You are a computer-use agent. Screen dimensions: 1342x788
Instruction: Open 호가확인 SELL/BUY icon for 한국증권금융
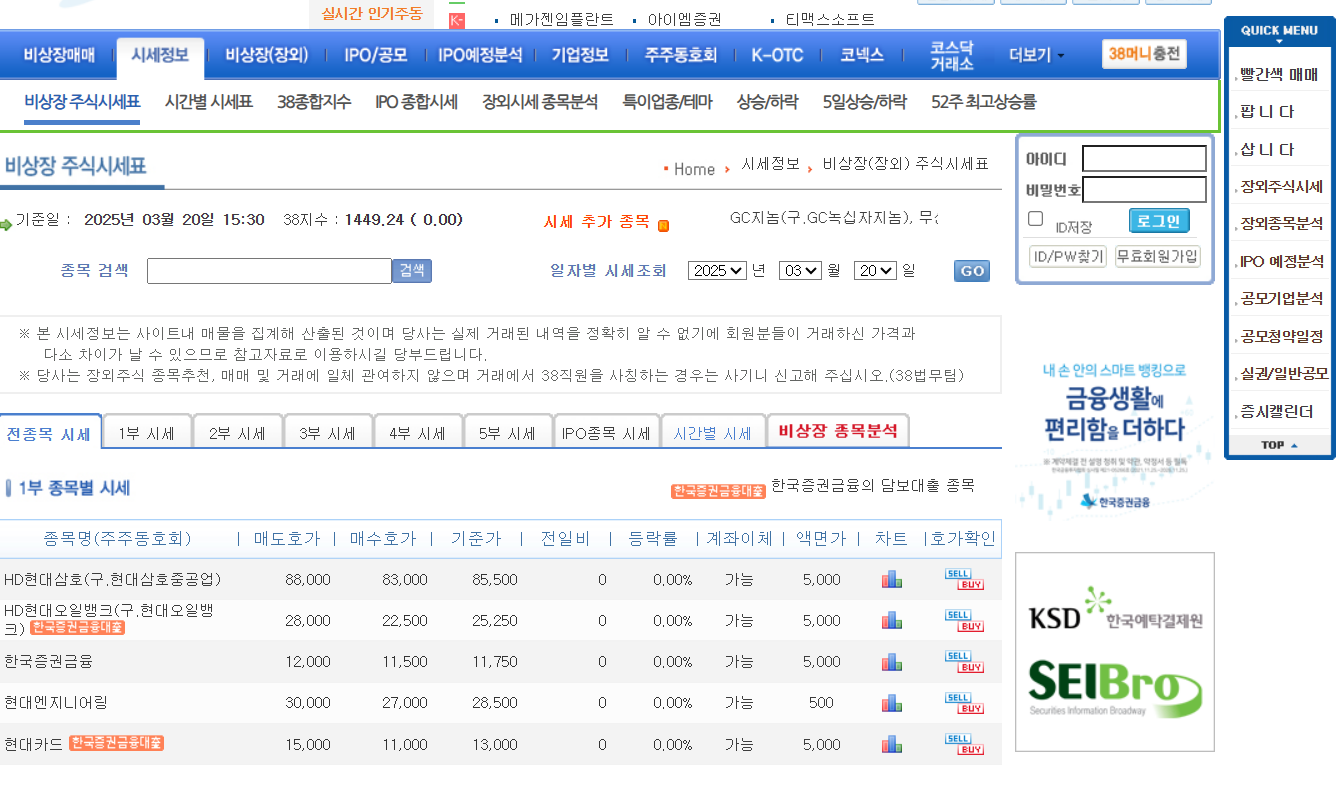click(x=963, y=661)
